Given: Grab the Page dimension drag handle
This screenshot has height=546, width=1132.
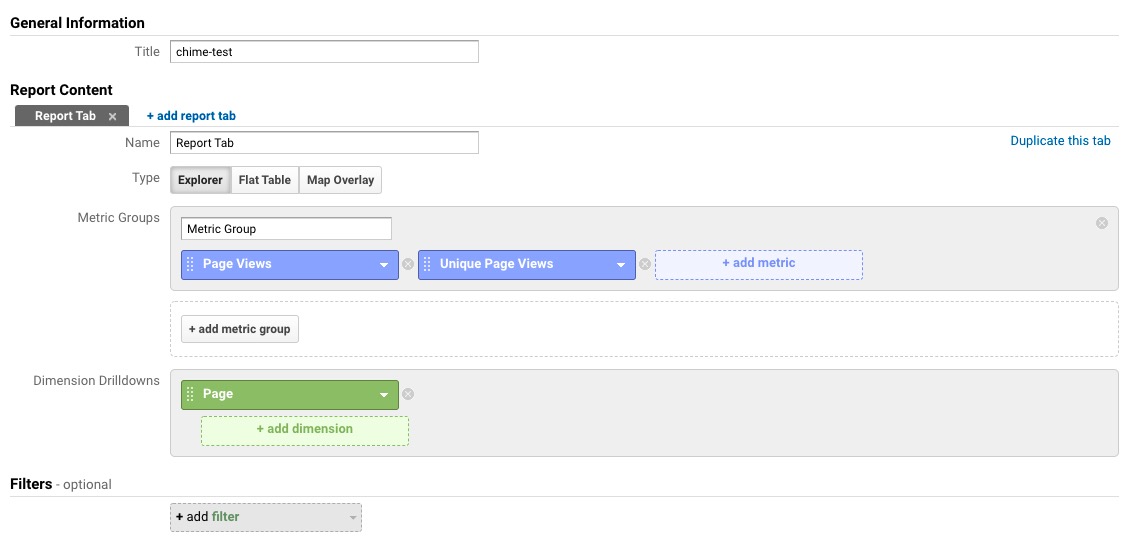Looking at the screenshot, I should point(191,394).
